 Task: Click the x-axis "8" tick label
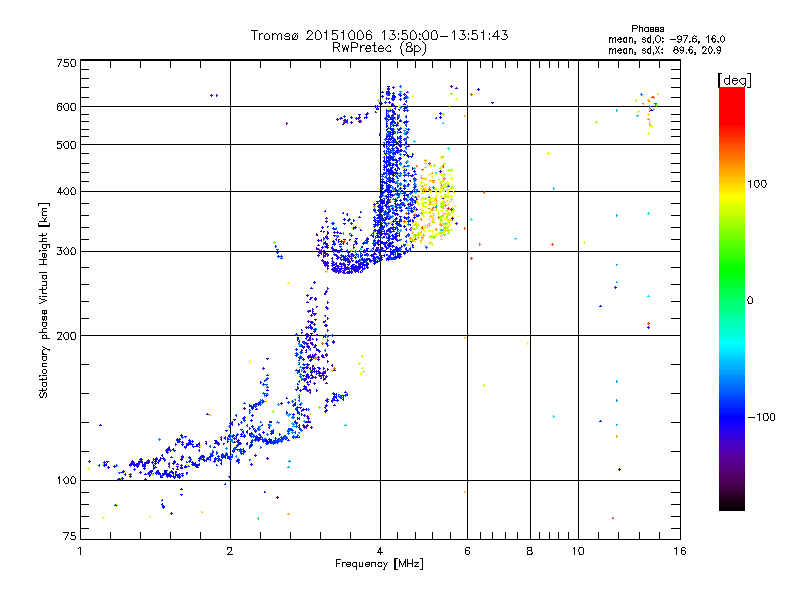click(530, 551)
